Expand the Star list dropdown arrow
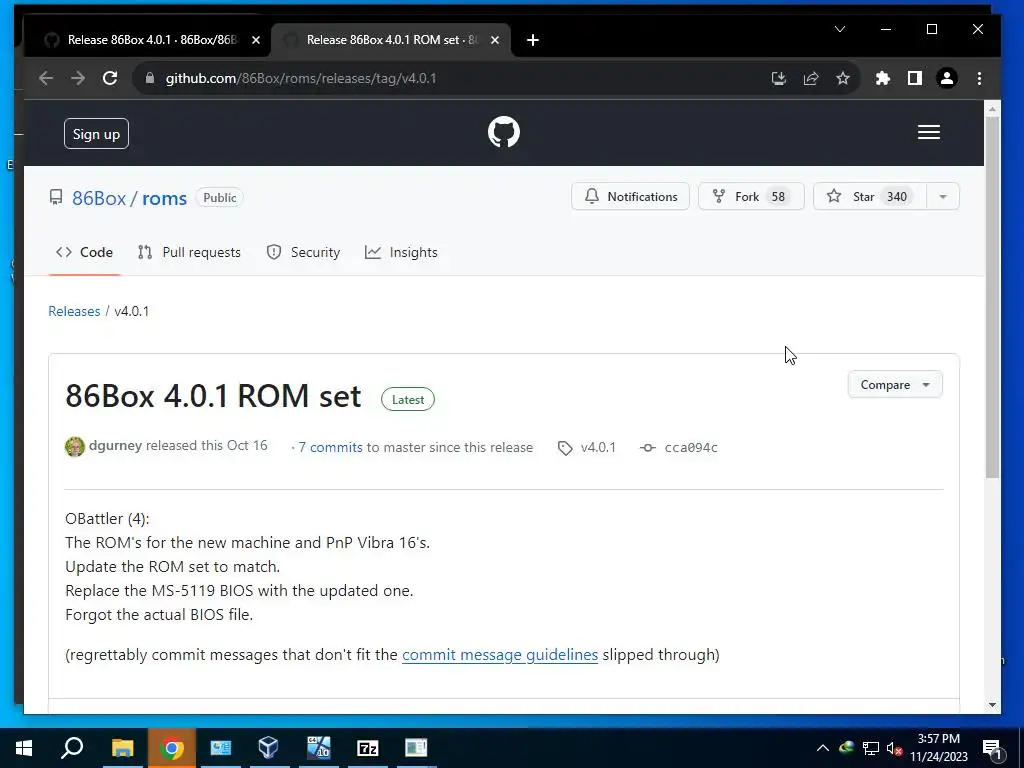Image resolution: width=1024 pixels, height=768 pixels. (x=942, y=197)
